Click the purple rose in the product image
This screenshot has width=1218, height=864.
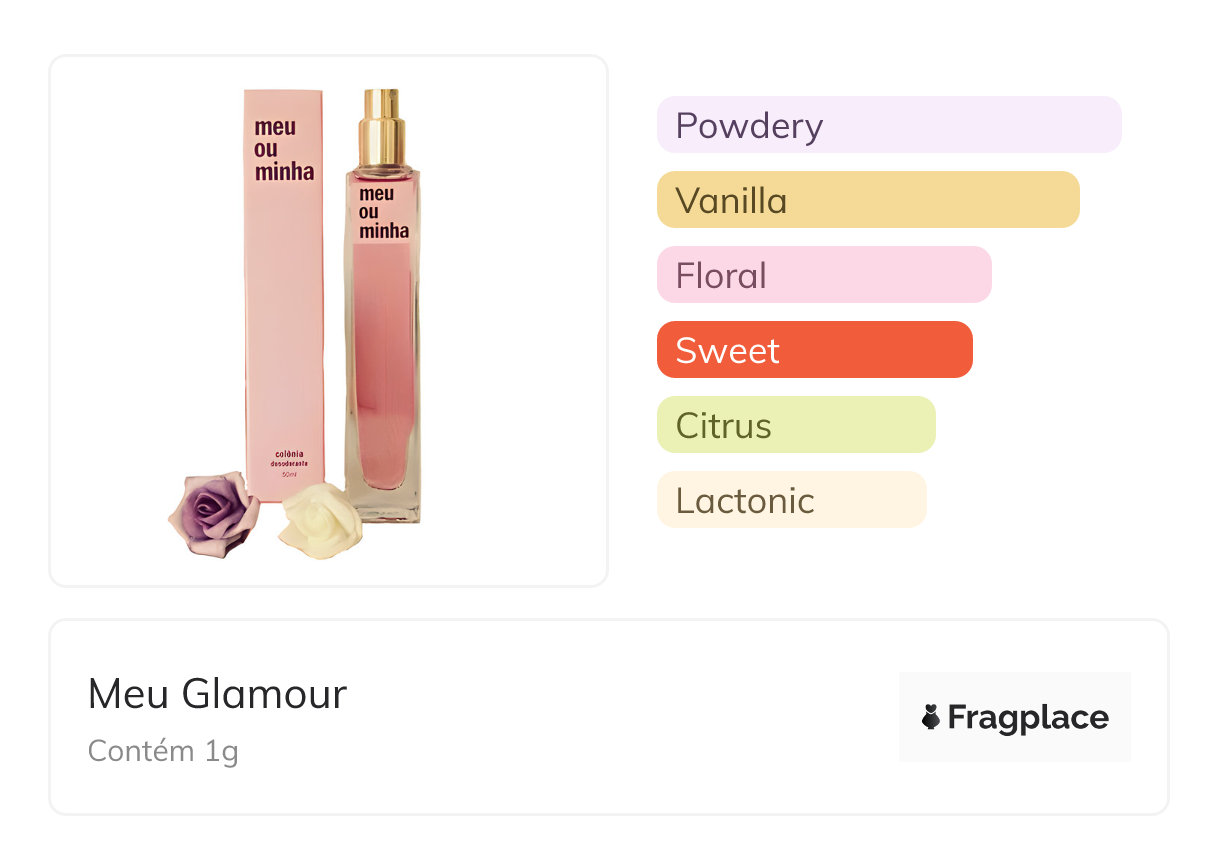[x=212, y=513]
